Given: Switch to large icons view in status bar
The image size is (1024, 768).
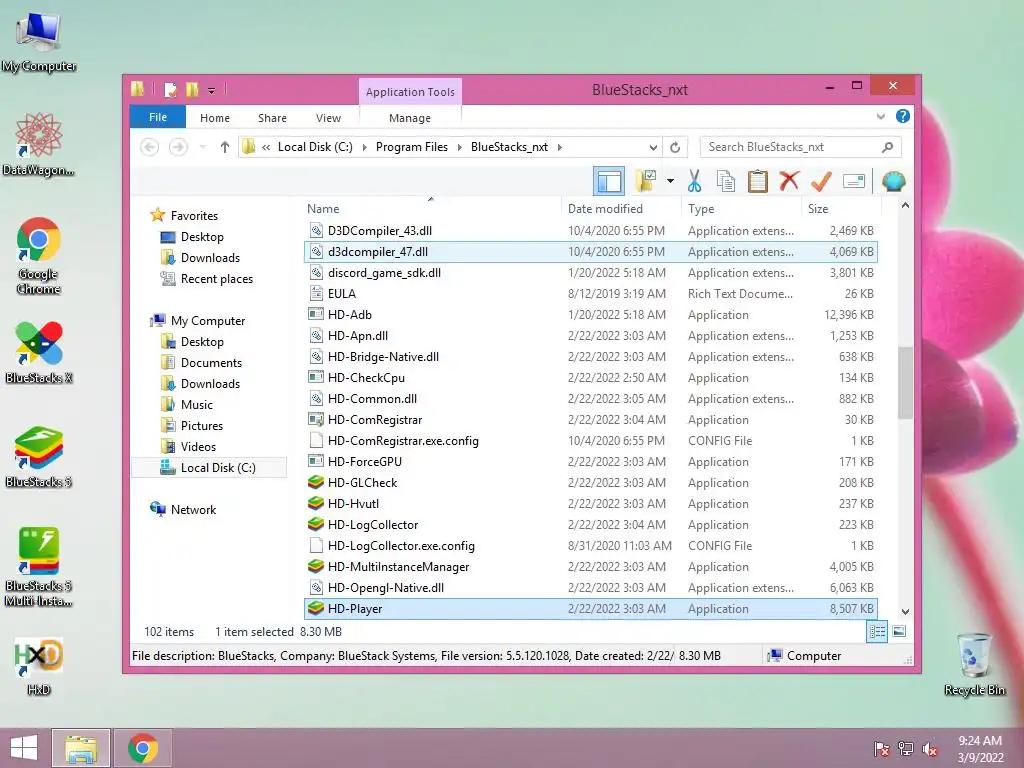Looking at the screenshot, I should [x=899, y=631].
